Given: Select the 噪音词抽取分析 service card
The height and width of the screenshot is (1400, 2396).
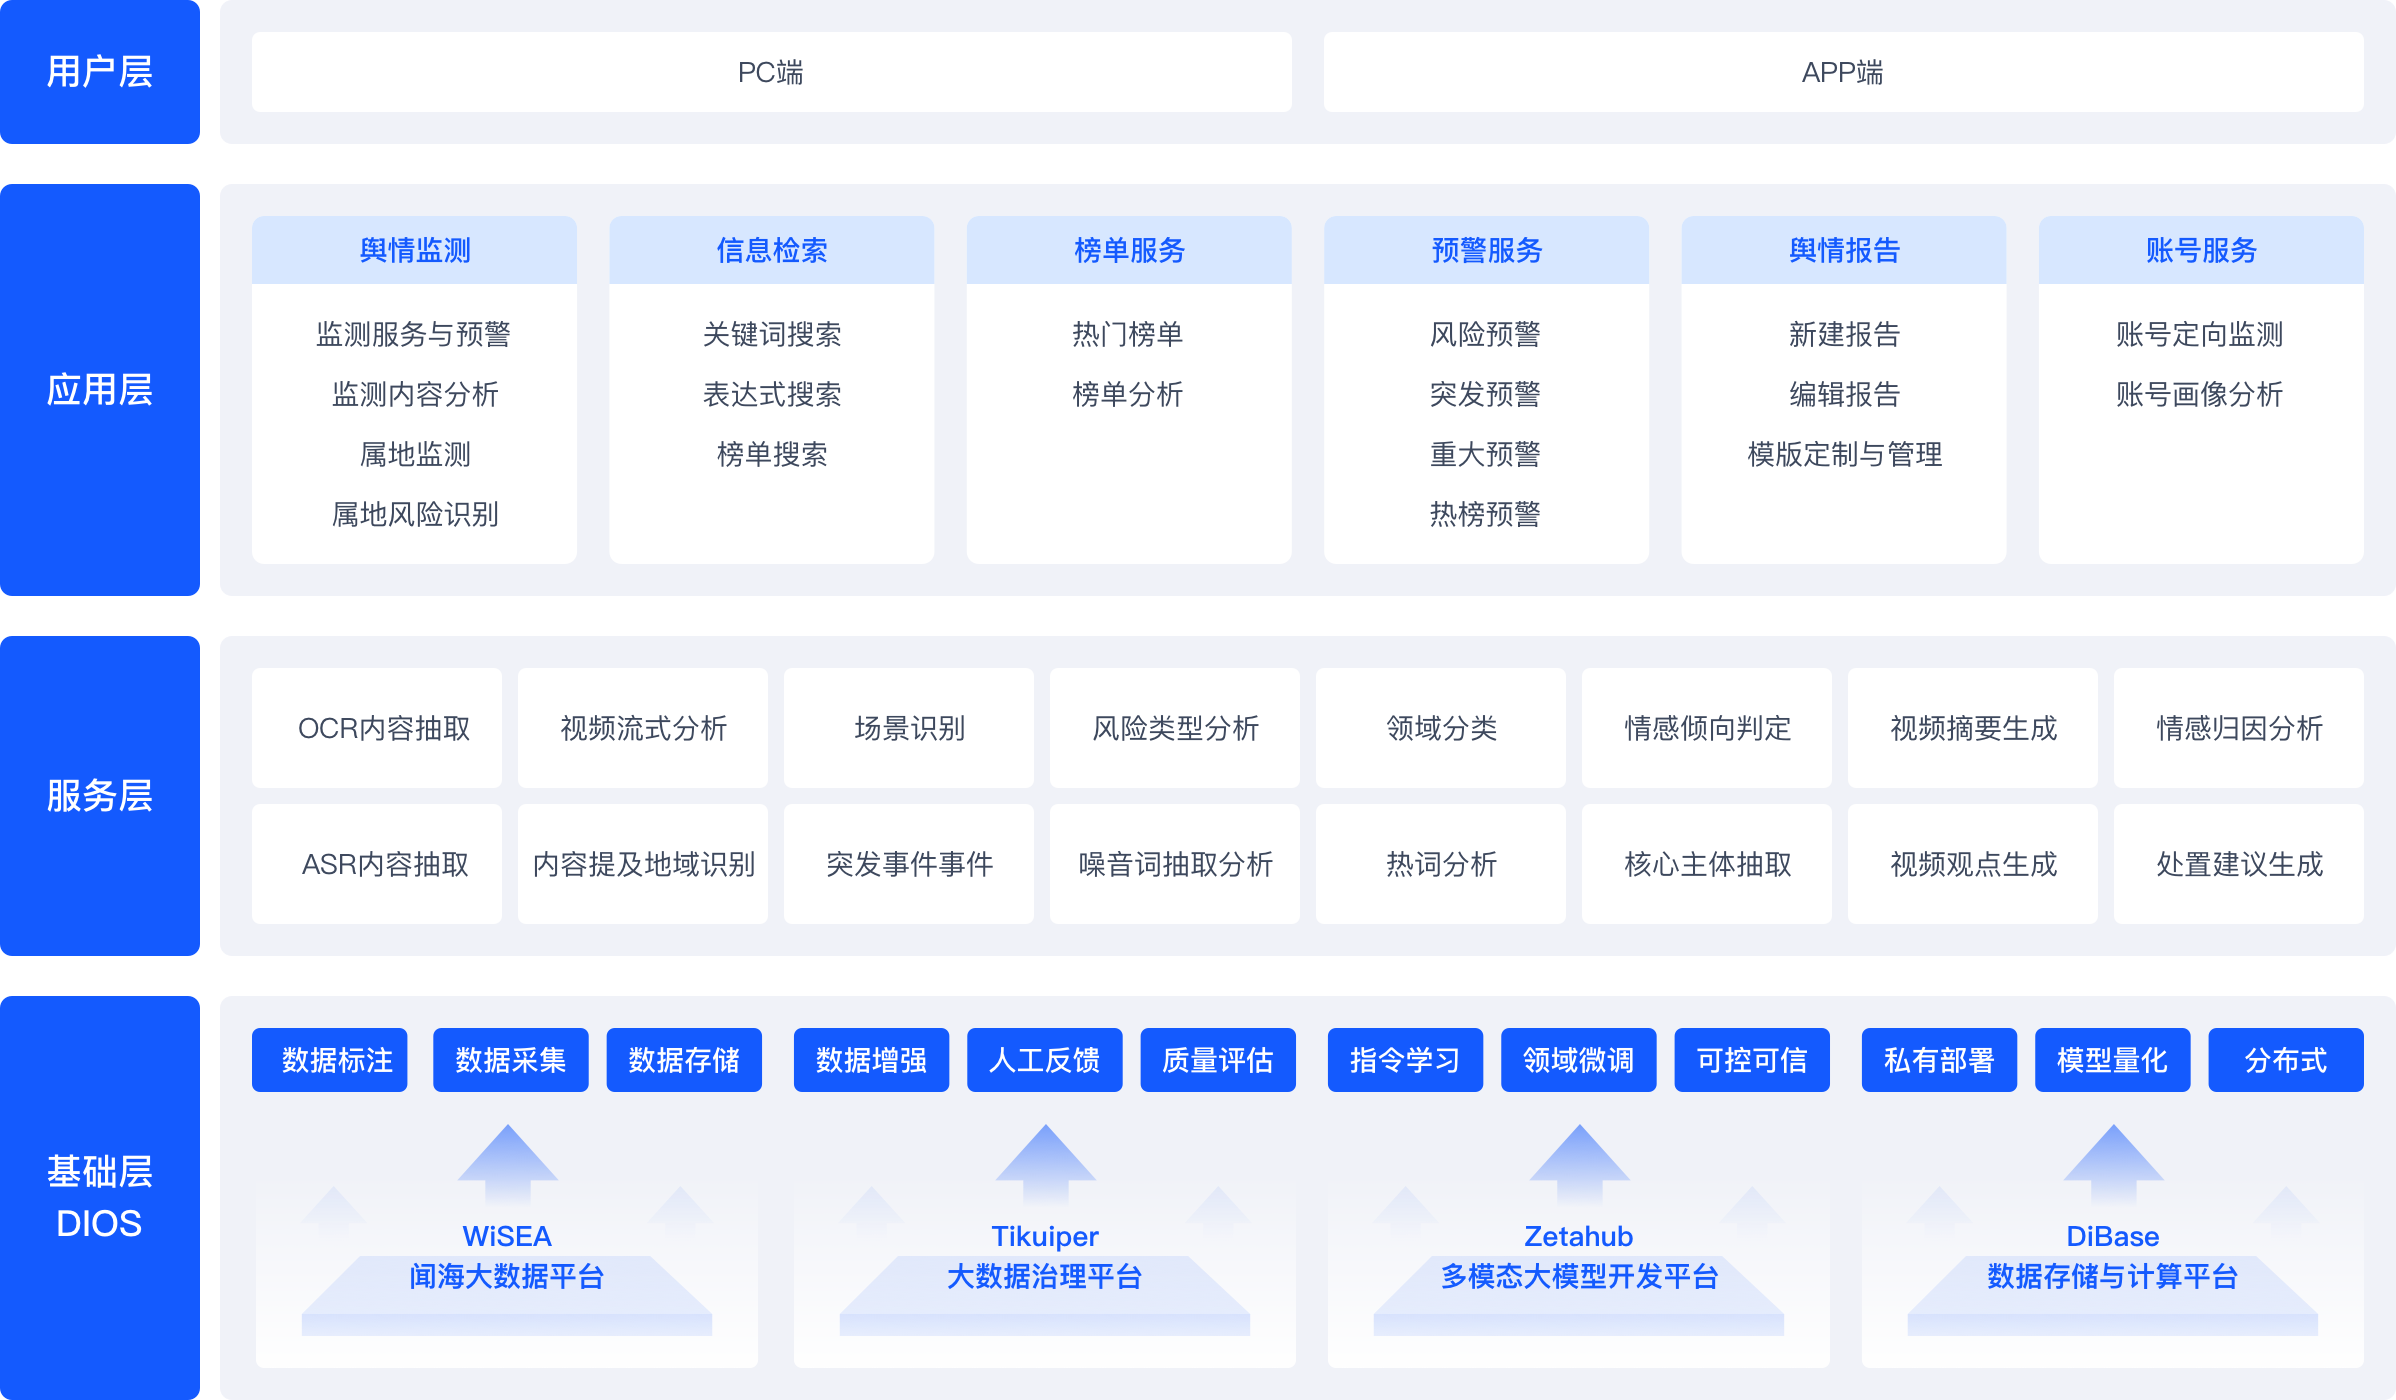Looking at the screenshot, I should coord(1175,864).
